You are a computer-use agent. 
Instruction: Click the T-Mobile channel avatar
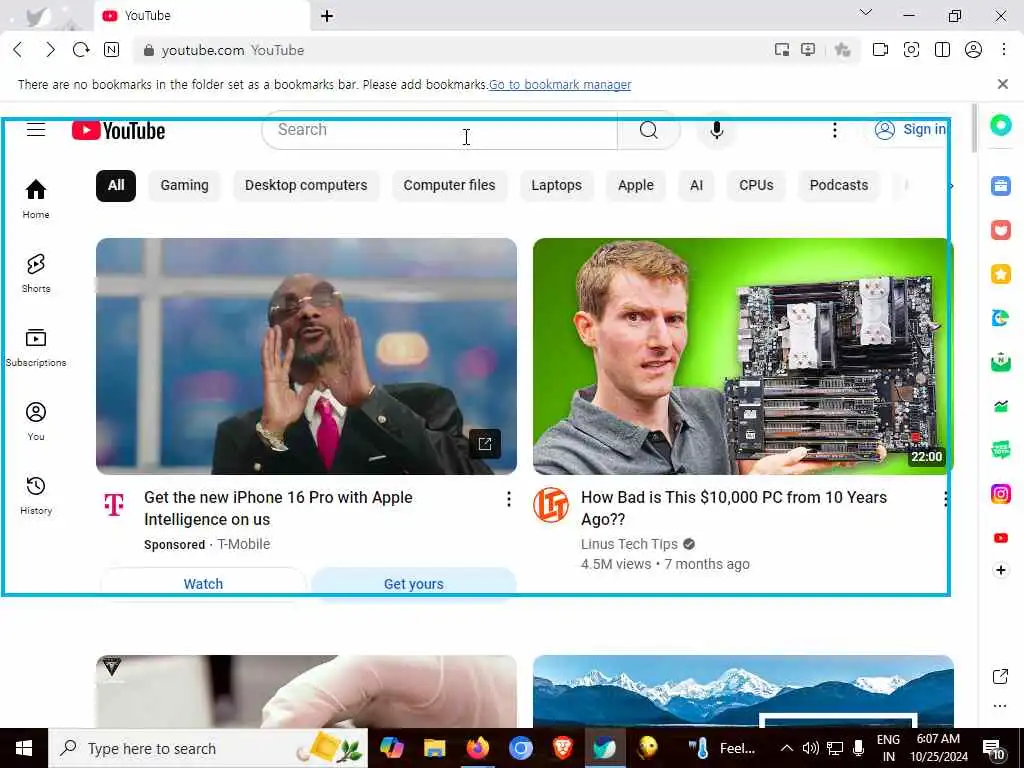(x=114, y=505)
